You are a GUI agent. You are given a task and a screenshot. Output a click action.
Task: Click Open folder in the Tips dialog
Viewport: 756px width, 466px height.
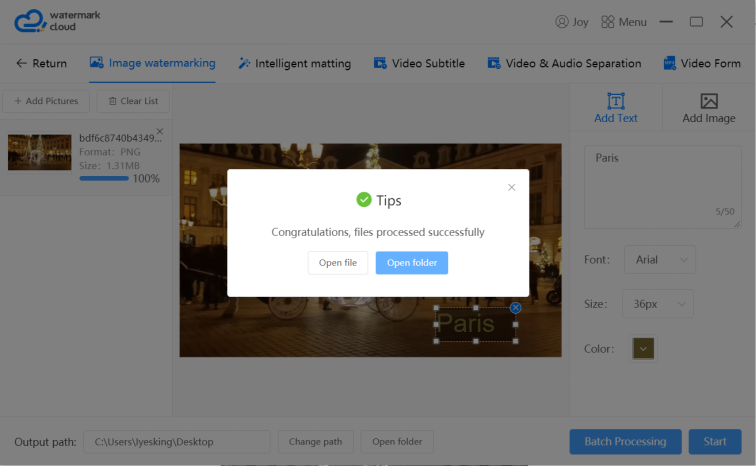pos(412,263)
